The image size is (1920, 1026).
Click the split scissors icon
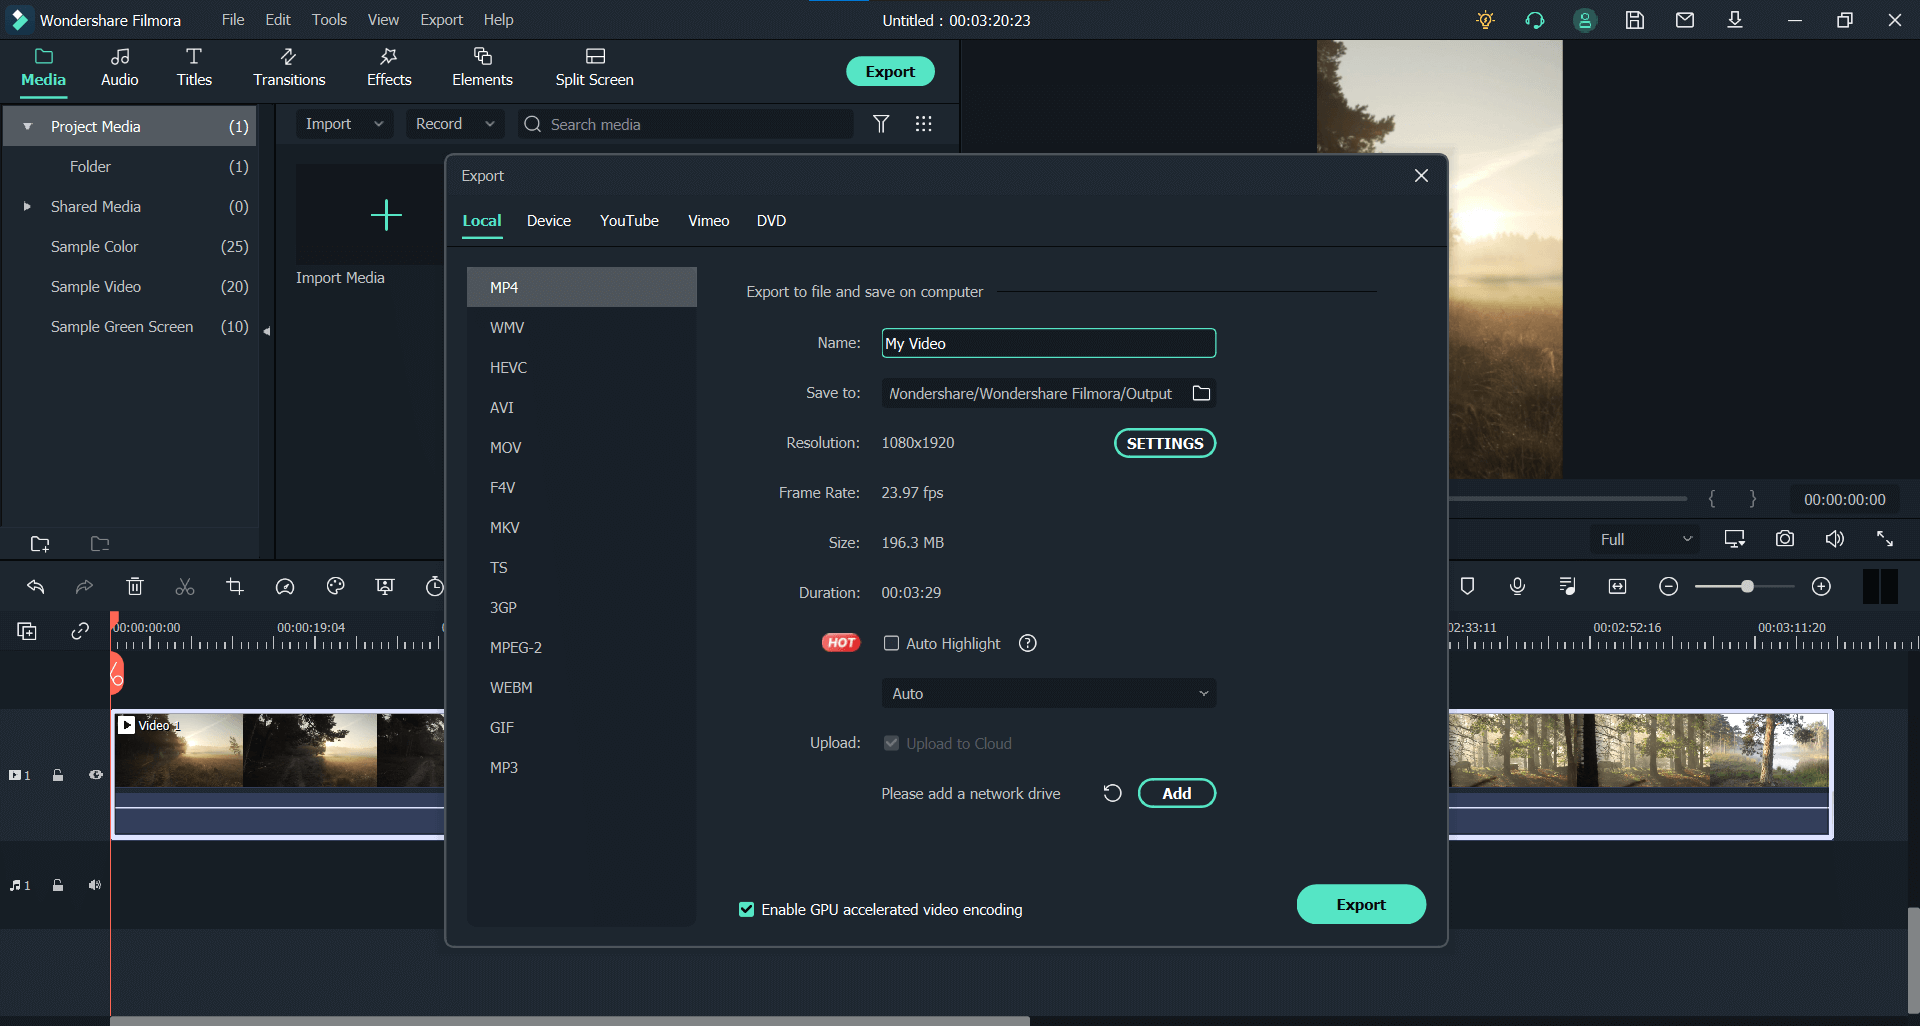(185, 587)
